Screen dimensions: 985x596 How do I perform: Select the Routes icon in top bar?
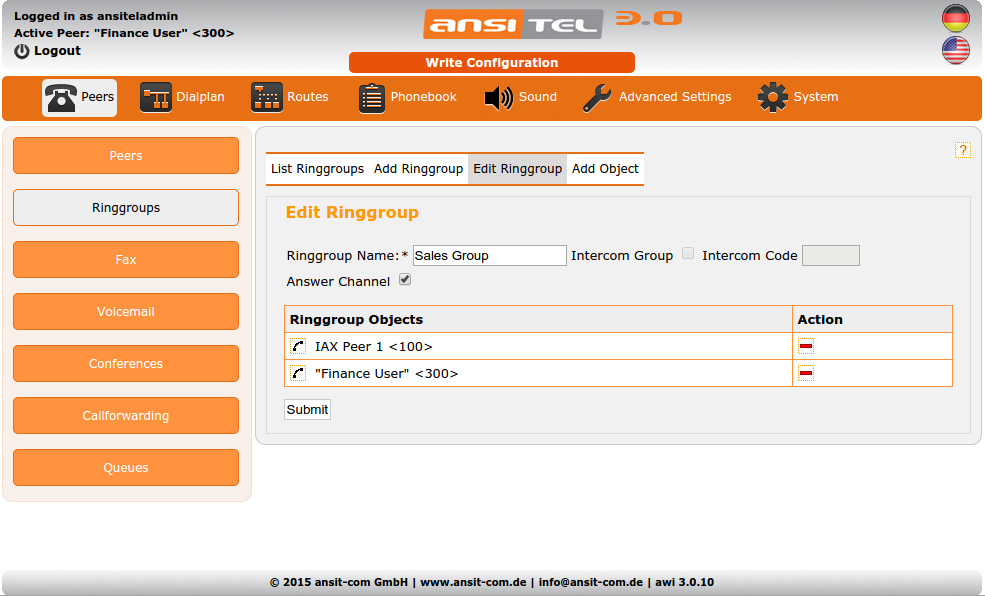[267, 98]
